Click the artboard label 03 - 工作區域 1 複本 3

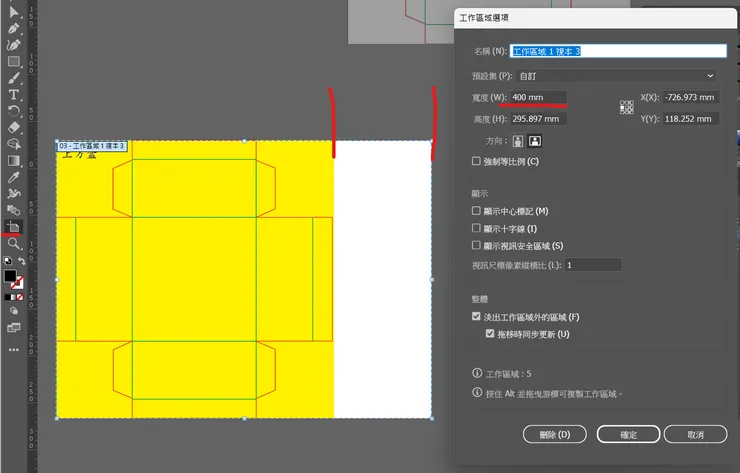(92, 146)
